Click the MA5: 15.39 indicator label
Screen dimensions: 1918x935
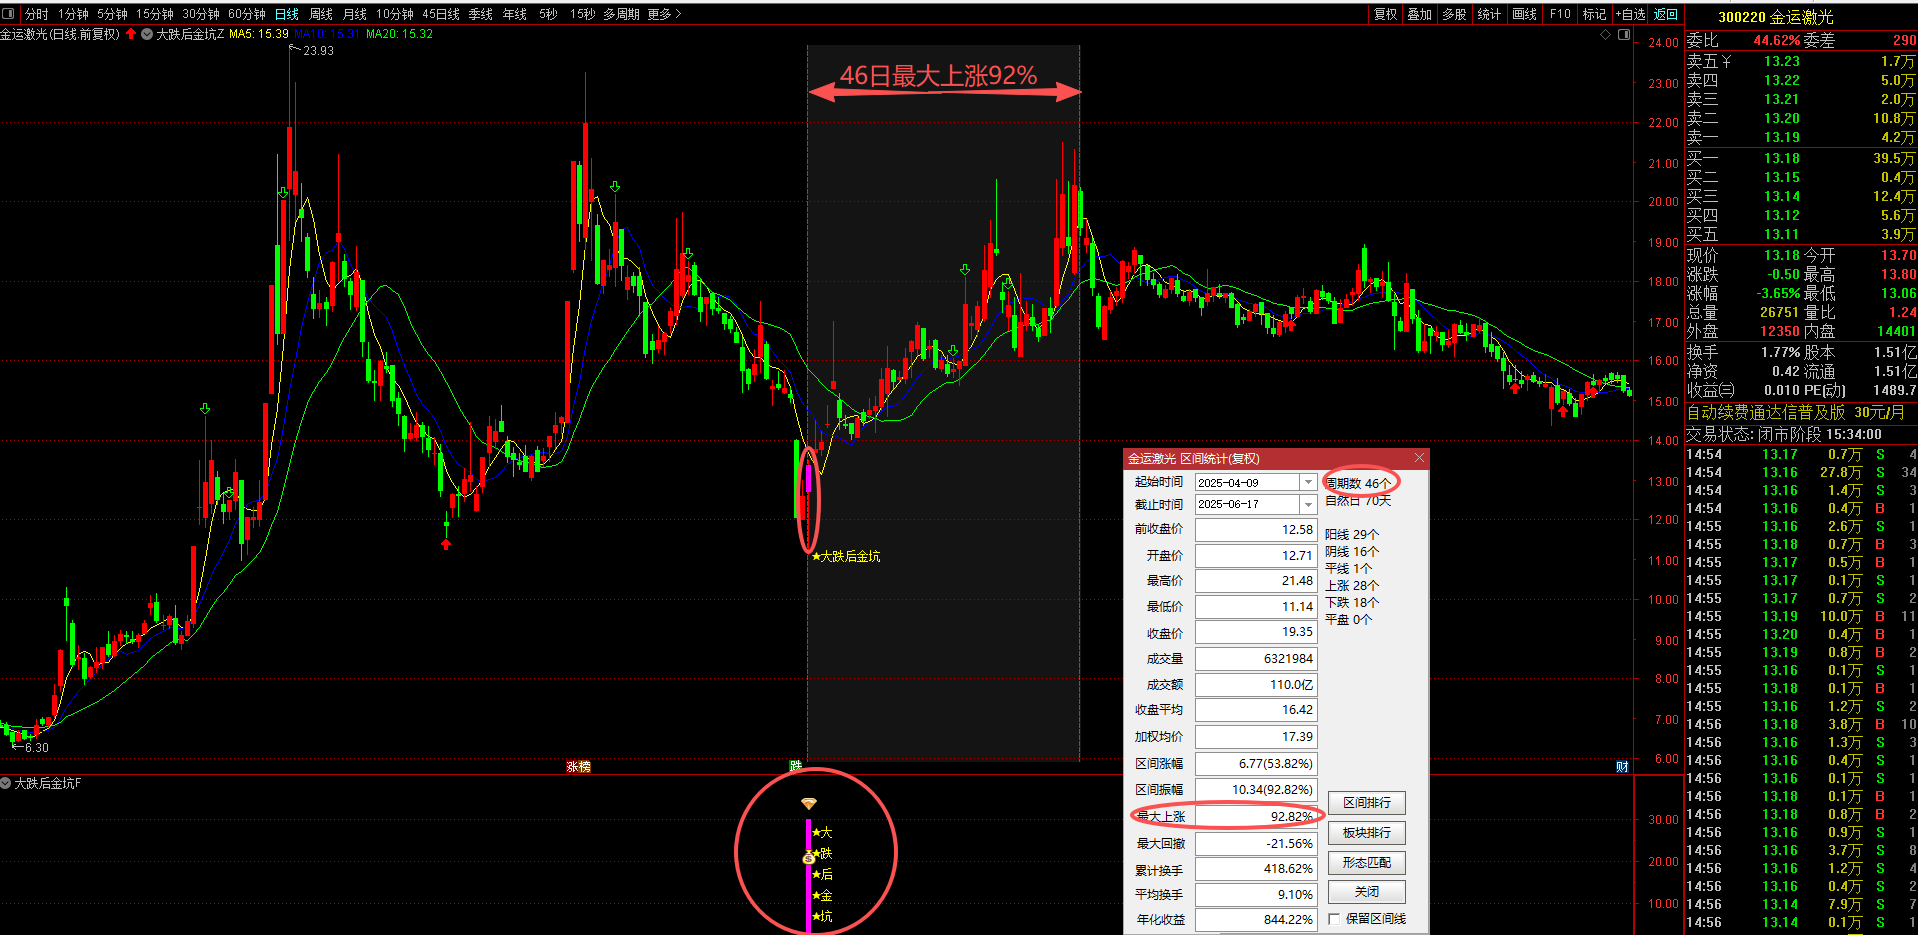coord(258,34)
